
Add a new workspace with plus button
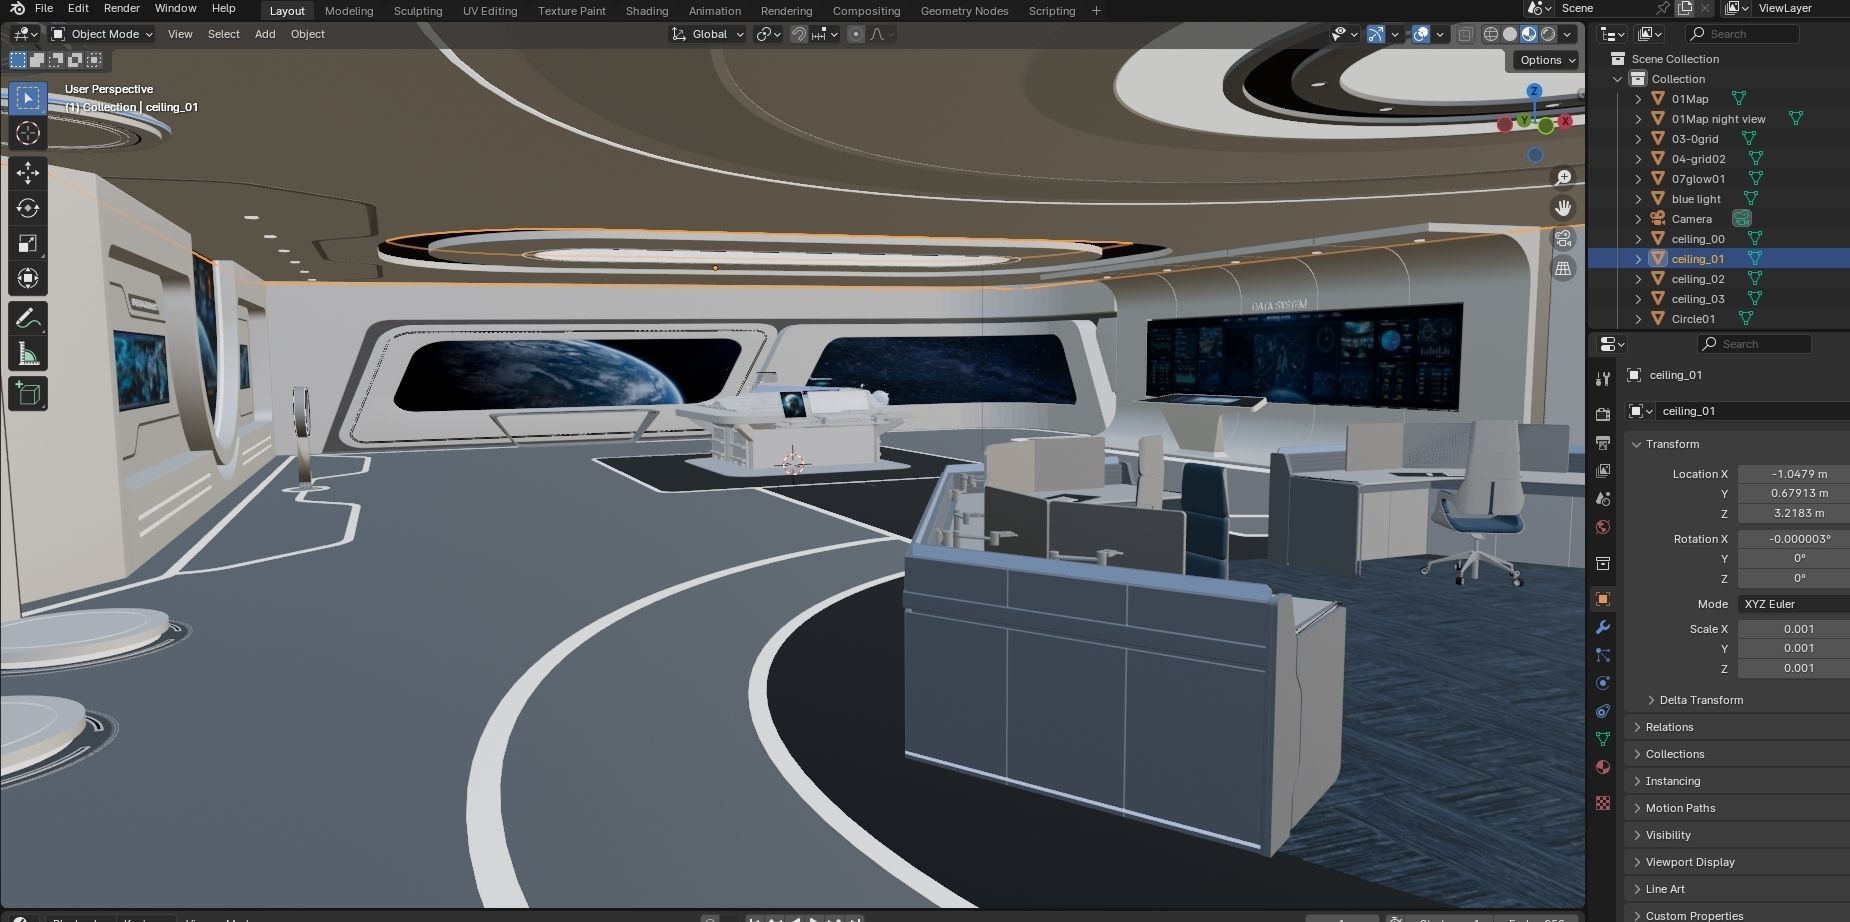click(1096, 11)
